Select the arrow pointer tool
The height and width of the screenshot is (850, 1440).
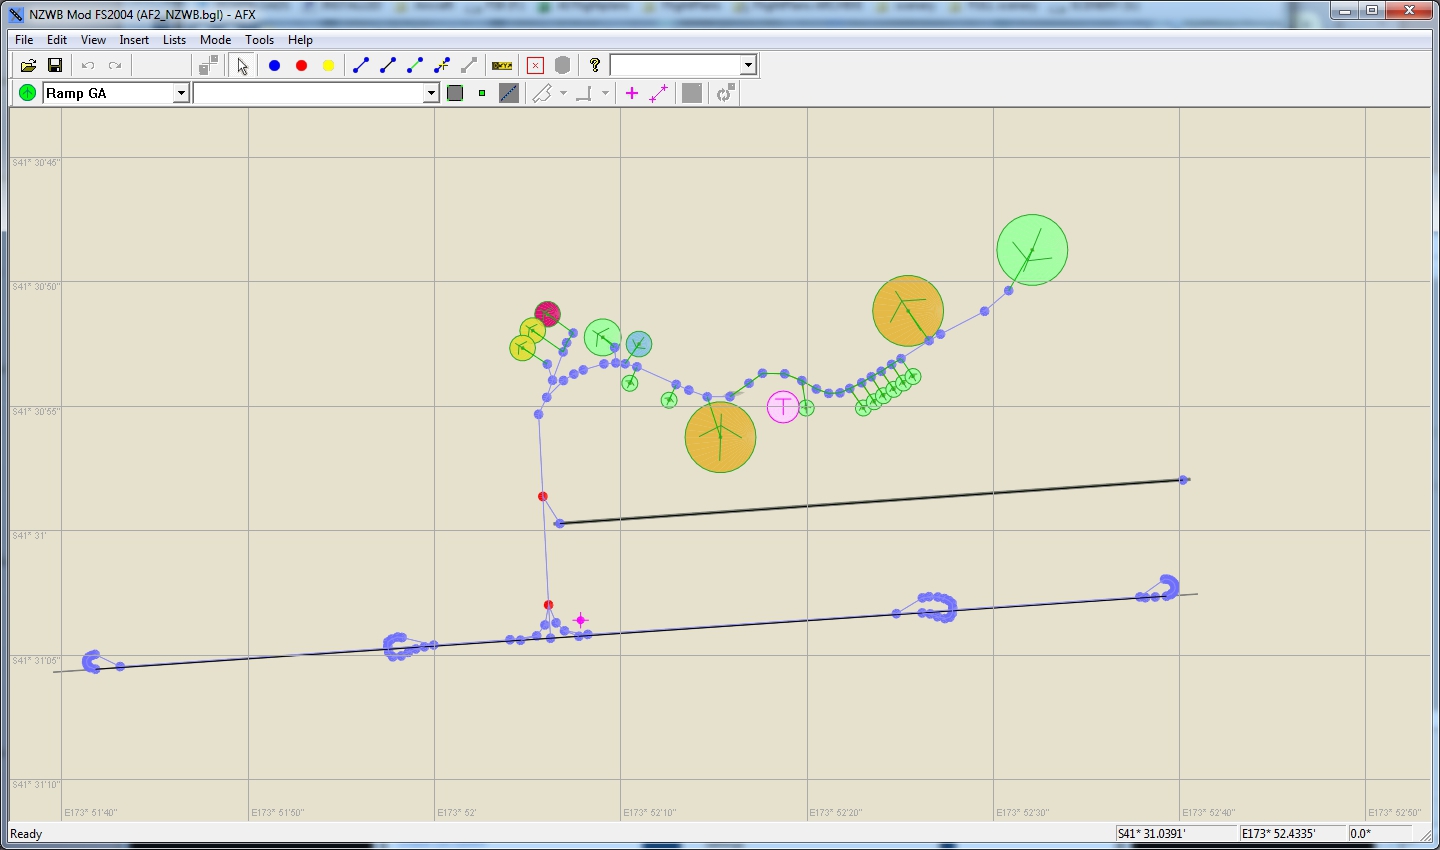click(x=242, y=66)
